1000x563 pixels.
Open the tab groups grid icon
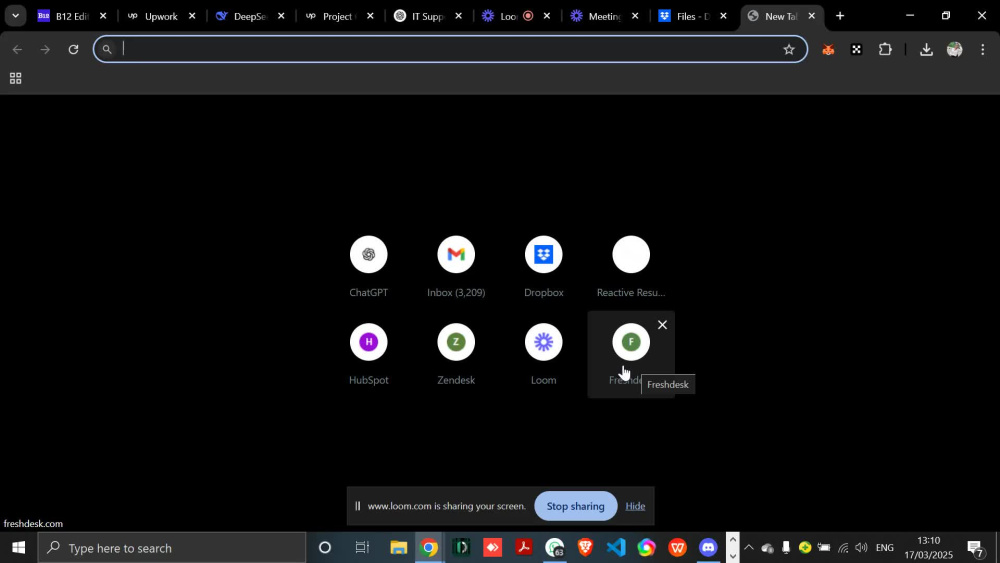click(15, 78)
